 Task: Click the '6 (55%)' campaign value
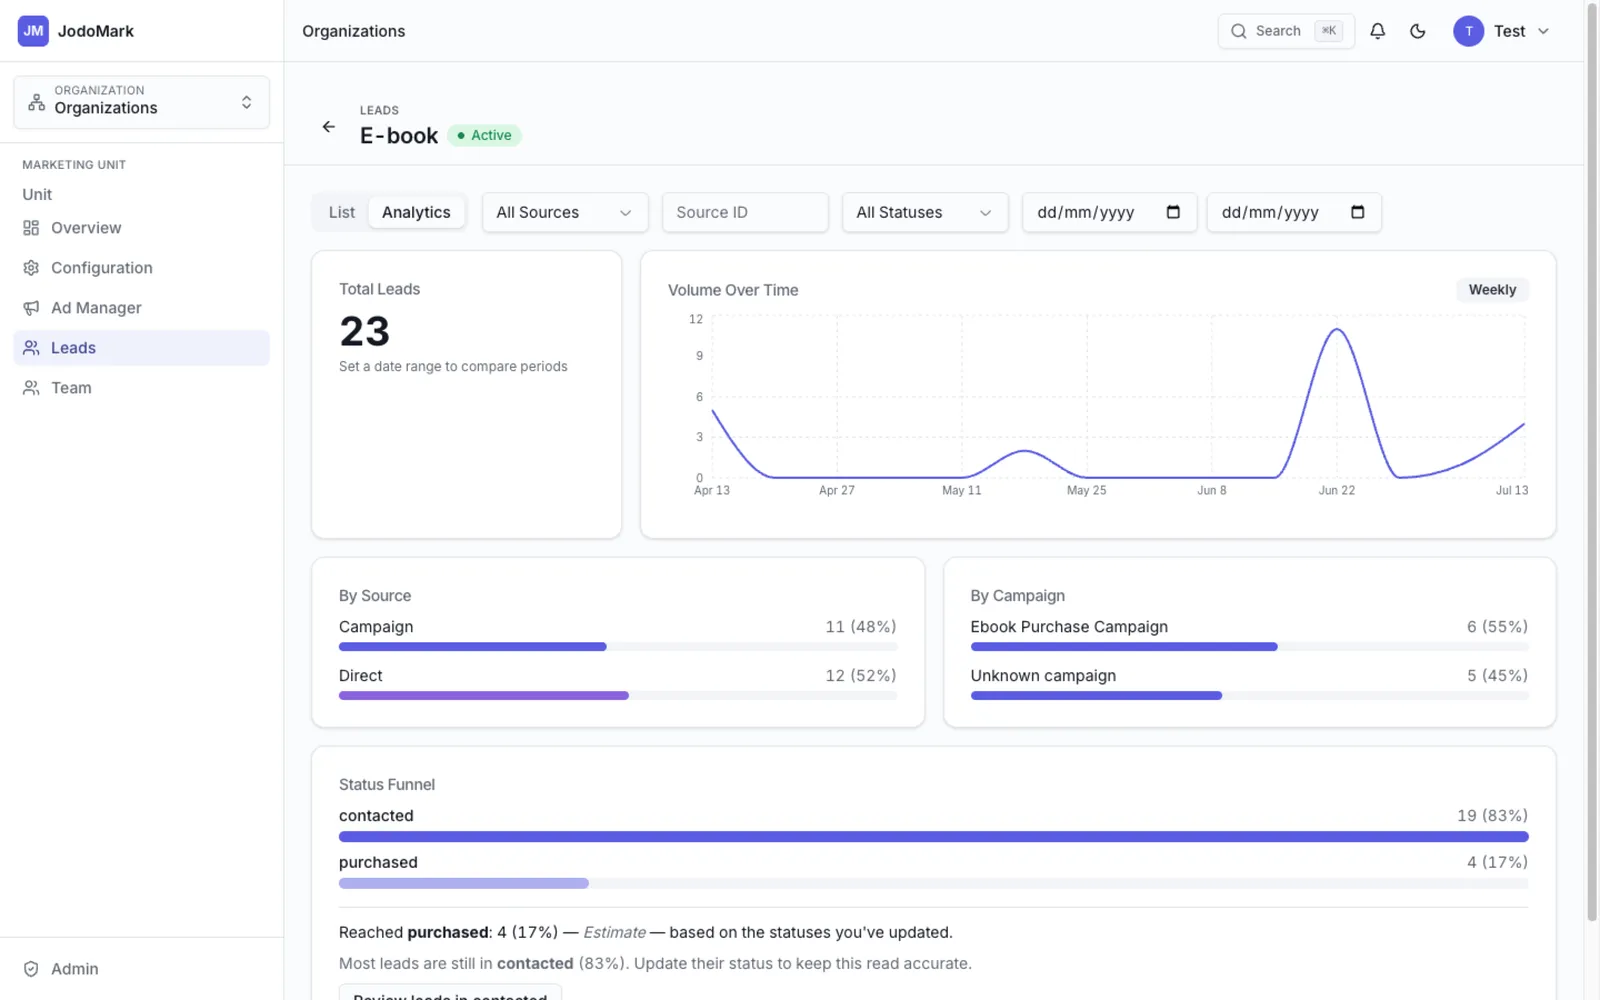[x=1497, y=627]
